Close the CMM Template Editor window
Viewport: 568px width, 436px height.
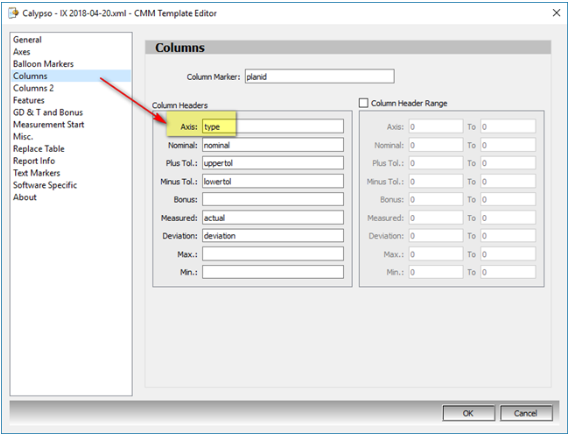(556, 13)
